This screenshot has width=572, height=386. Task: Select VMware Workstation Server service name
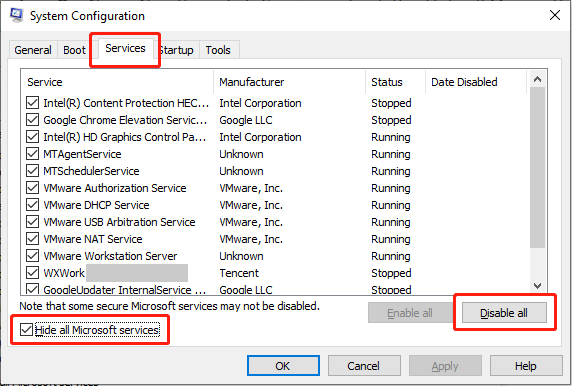coord(110,256)
